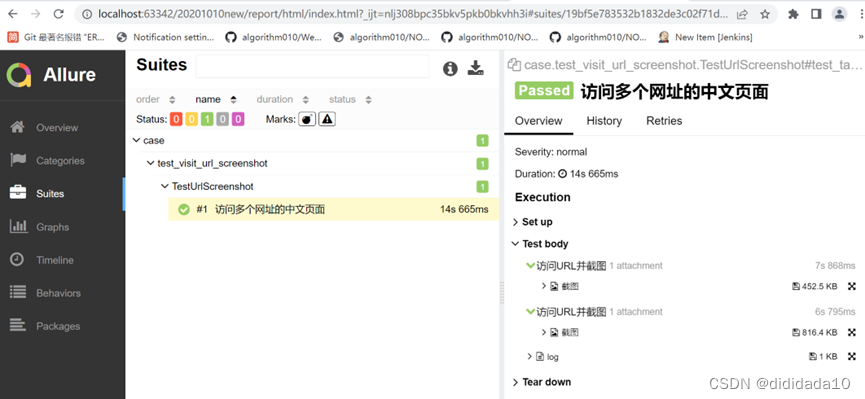
Task: Collapse the first 访问URL并截图 step
Action: [x=531, y=266]
